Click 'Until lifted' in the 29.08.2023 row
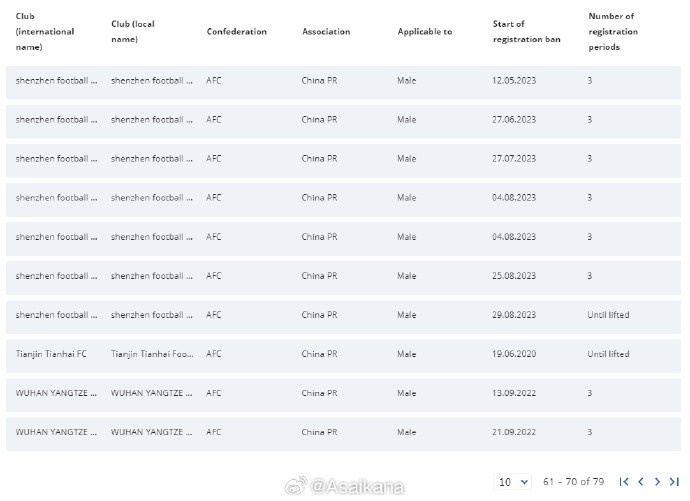The width and height of the screenshot is (690, 501). point(608,315)
